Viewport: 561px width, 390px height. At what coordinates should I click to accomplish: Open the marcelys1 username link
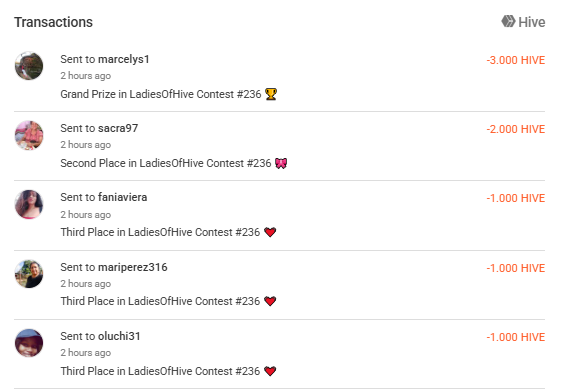click(124, 59)
